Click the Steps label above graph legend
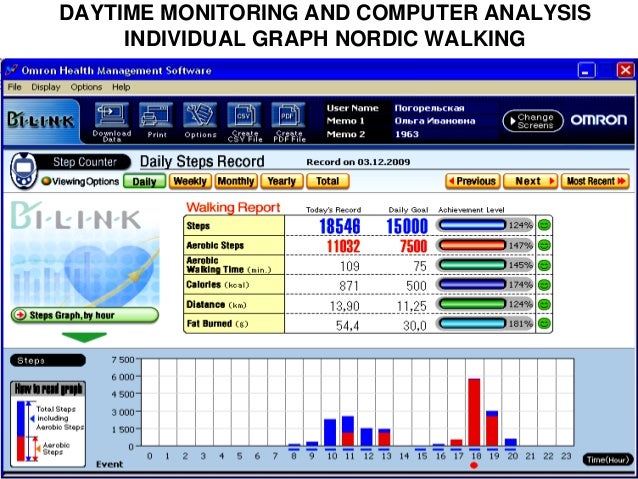The width and height of the screenshot is (638, 479). click(48, 361)
